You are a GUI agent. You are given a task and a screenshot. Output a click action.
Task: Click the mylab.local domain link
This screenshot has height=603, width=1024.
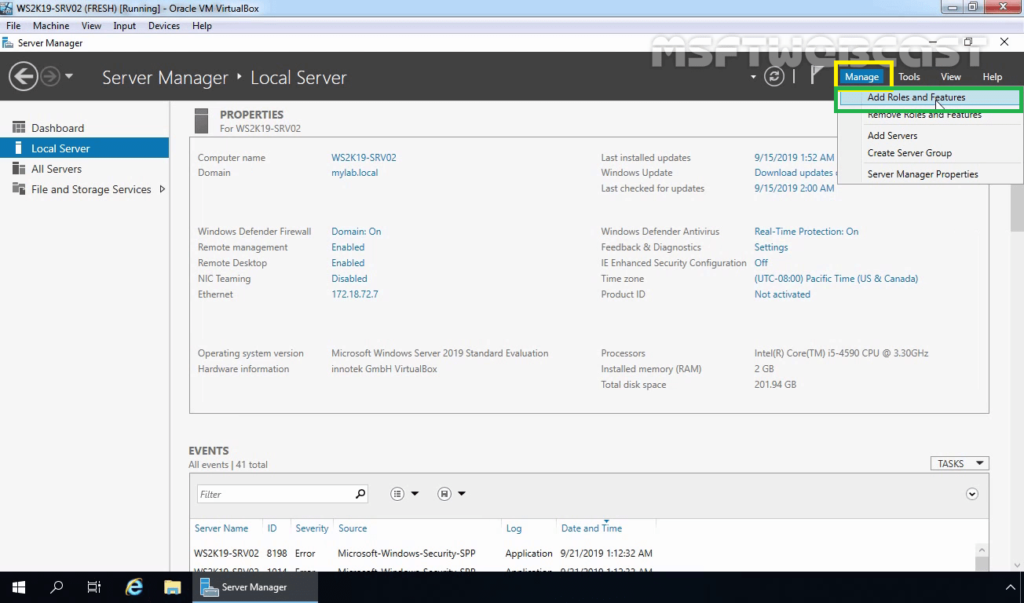pos(354,172)
